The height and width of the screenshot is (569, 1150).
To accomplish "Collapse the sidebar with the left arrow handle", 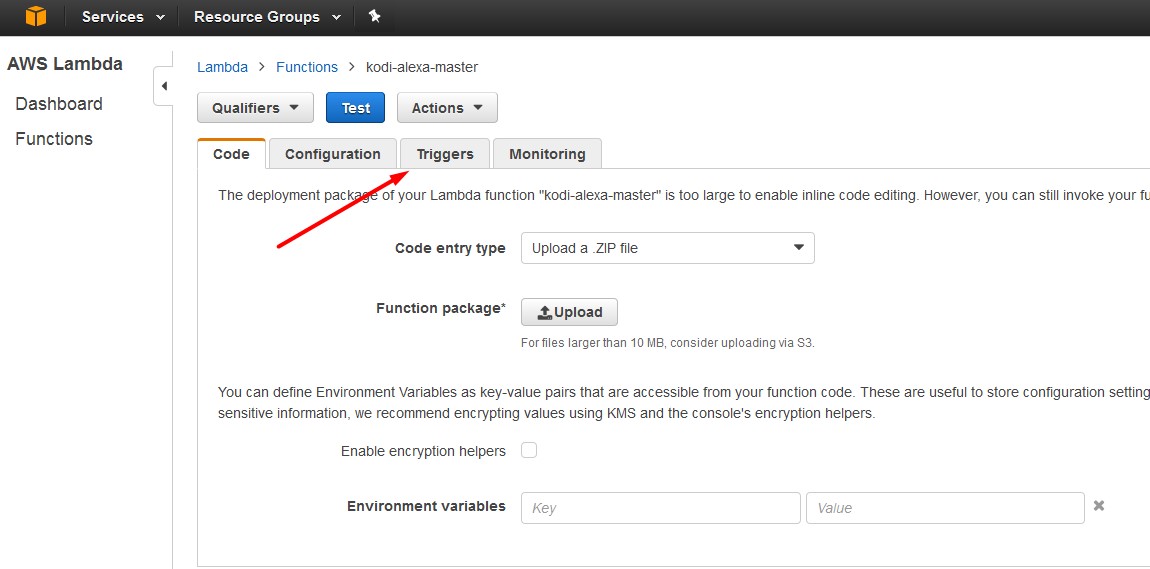I will (164, 87).
